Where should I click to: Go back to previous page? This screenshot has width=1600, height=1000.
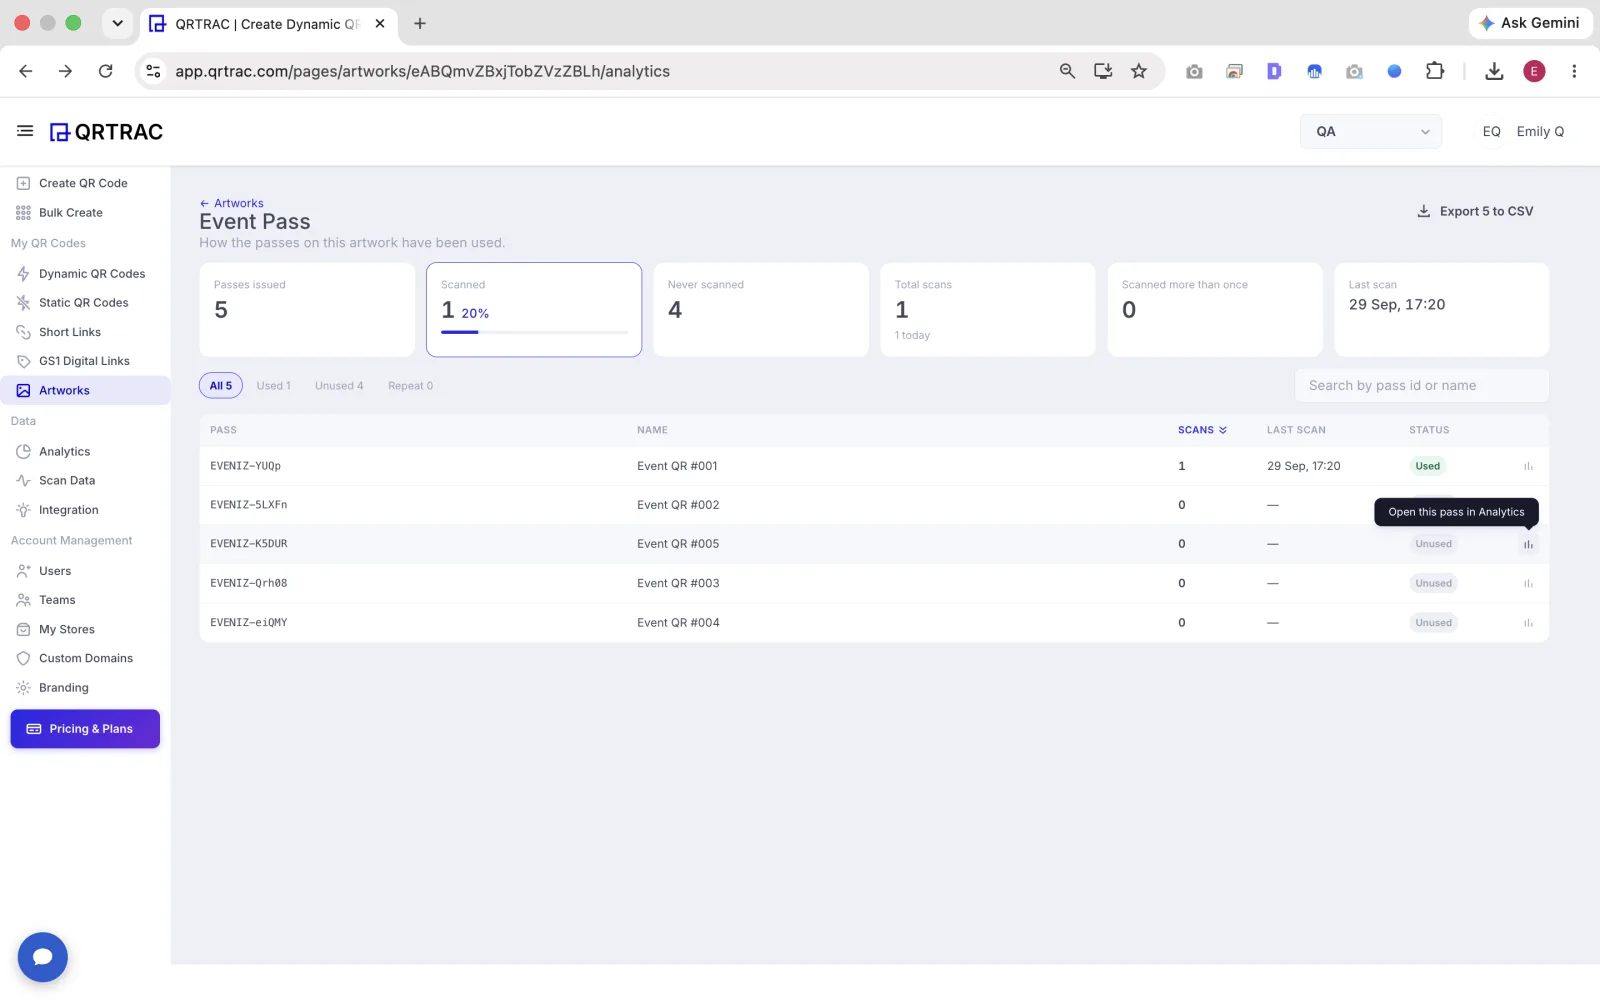[x=26, y=71]
